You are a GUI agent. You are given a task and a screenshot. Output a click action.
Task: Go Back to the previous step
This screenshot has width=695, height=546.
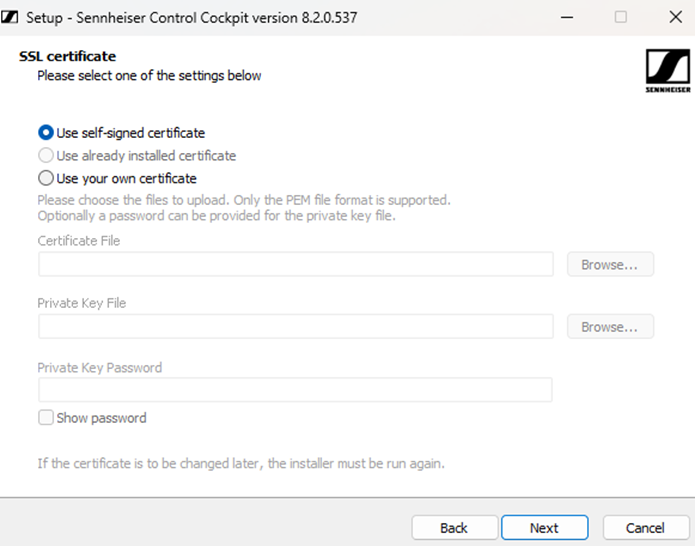pyautogui.click(x=454, y=527)
